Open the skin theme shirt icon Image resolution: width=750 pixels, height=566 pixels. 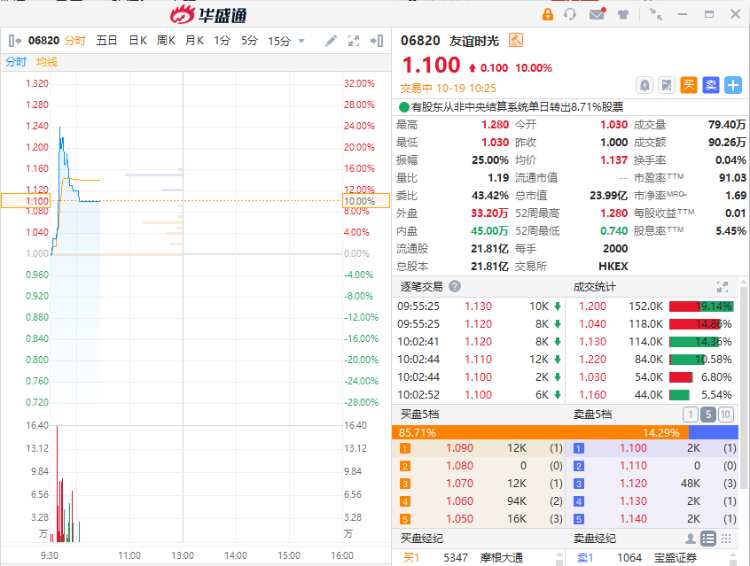tap(622, 14)
